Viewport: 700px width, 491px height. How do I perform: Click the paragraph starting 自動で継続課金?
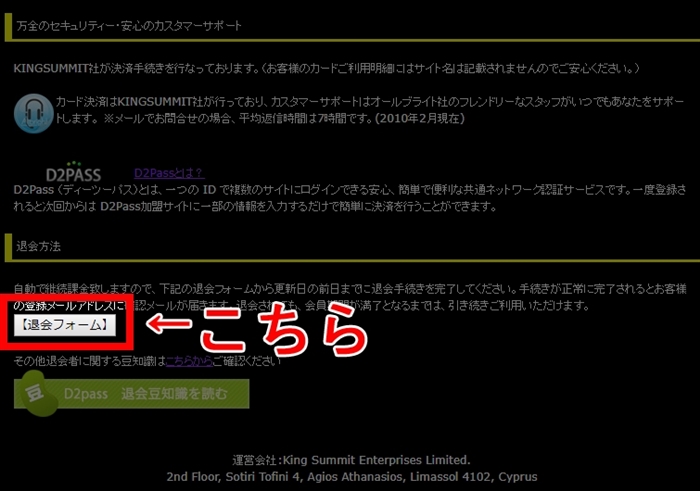click(350, 297)
